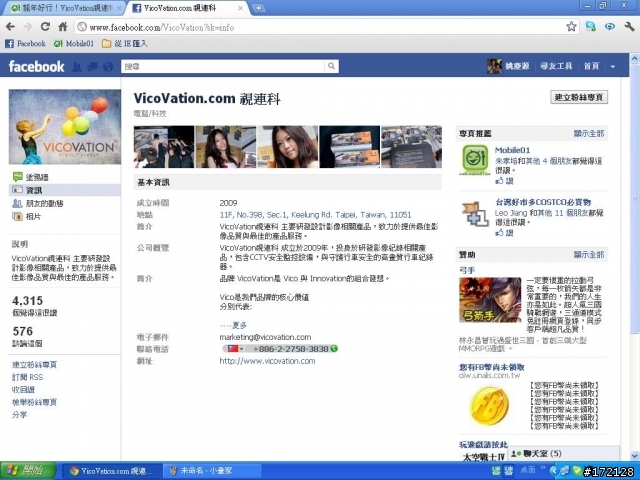Open the fourth photo showing product boxes
The image size is (640, 480).
click(350, 147)
